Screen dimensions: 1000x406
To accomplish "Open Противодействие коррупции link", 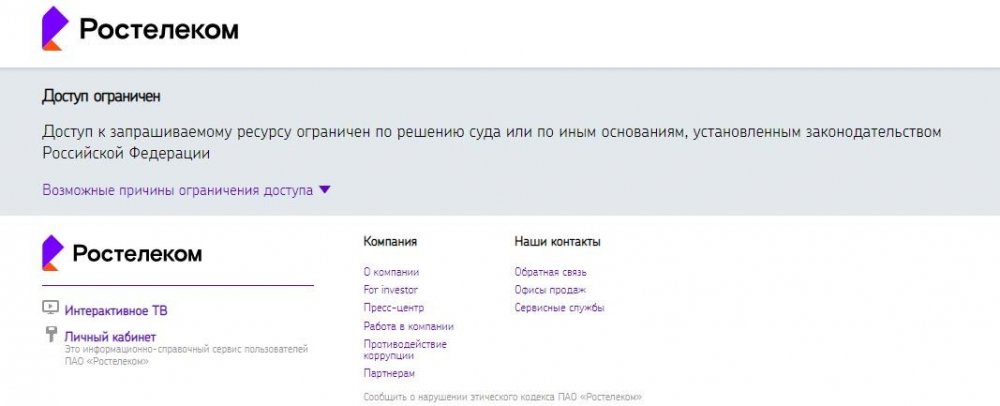I will 404,349.
